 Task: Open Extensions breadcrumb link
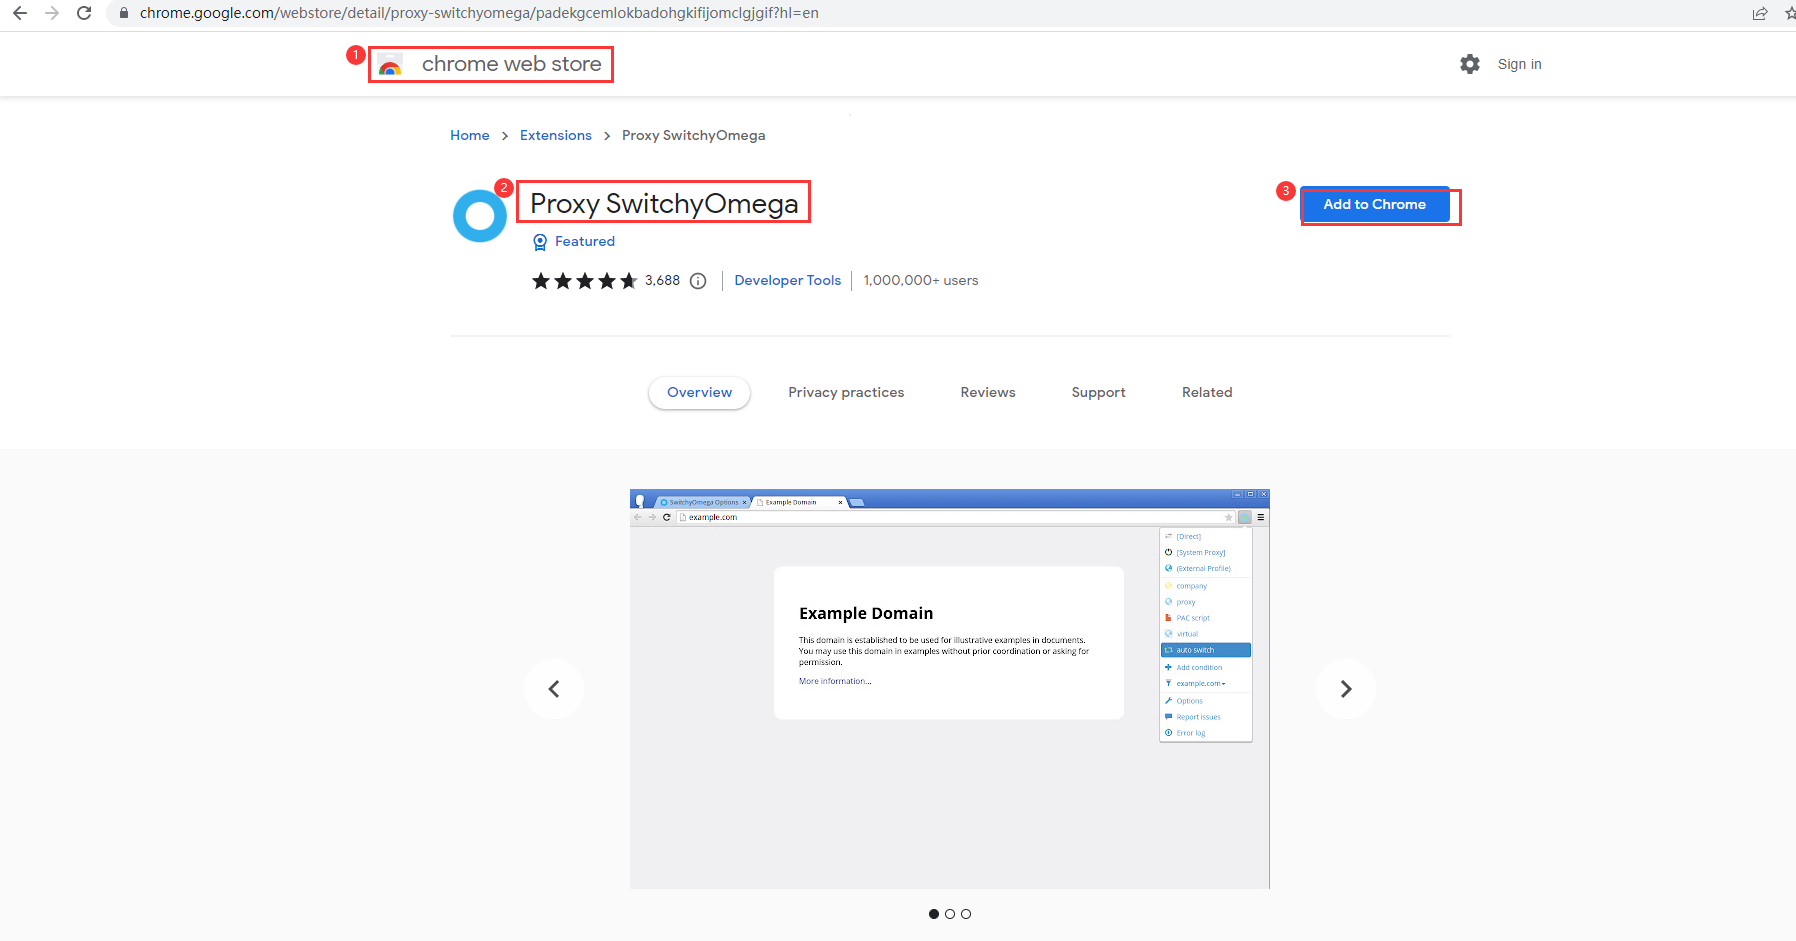point(556,135)
